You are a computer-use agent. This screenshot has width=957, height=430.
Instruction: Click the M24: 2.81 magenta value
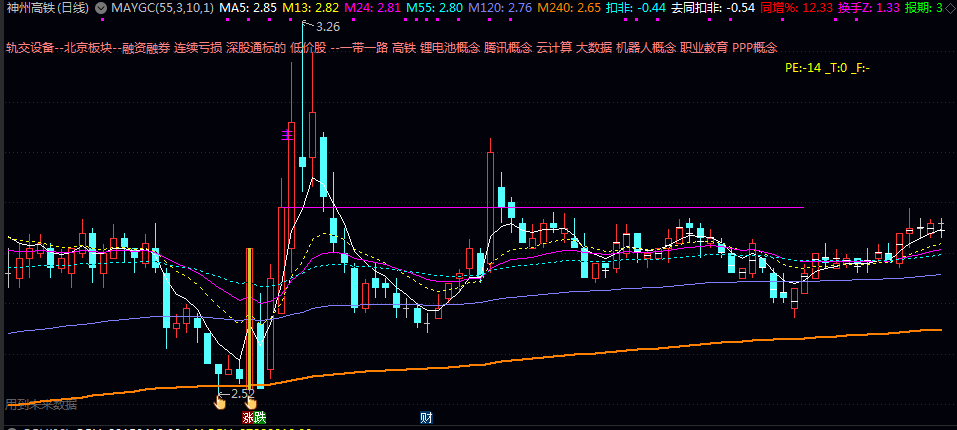coord(372,9)
